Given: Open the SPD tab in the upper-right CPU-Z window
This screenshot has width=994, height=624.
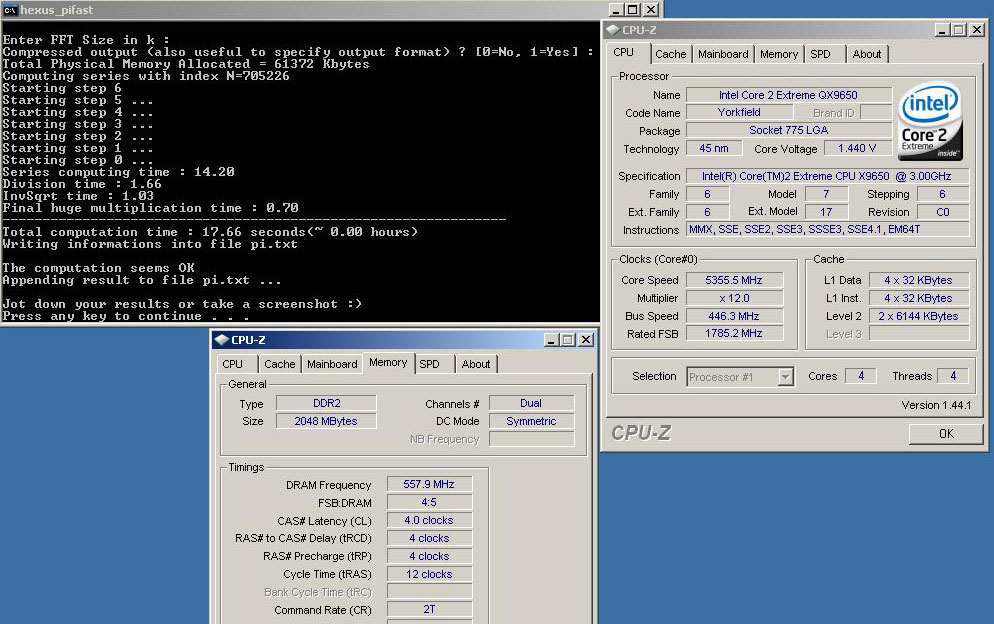Looking at the screenshot, I should tap(820, 54).
